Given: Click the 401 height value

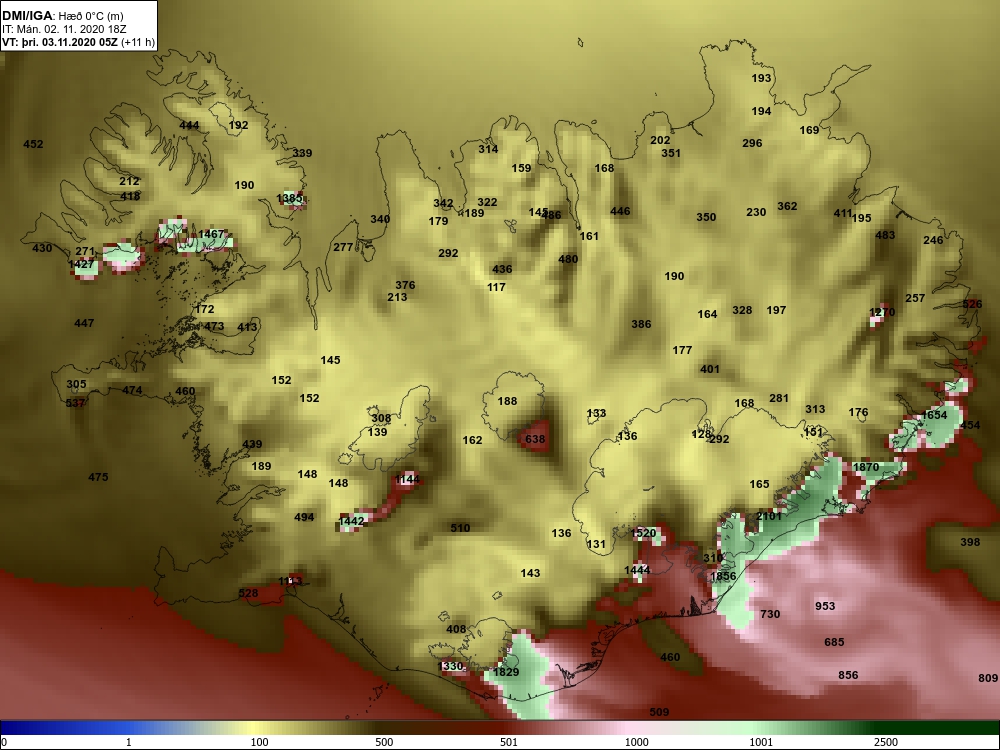Looking at the screenshot, I should pos(710,369).
